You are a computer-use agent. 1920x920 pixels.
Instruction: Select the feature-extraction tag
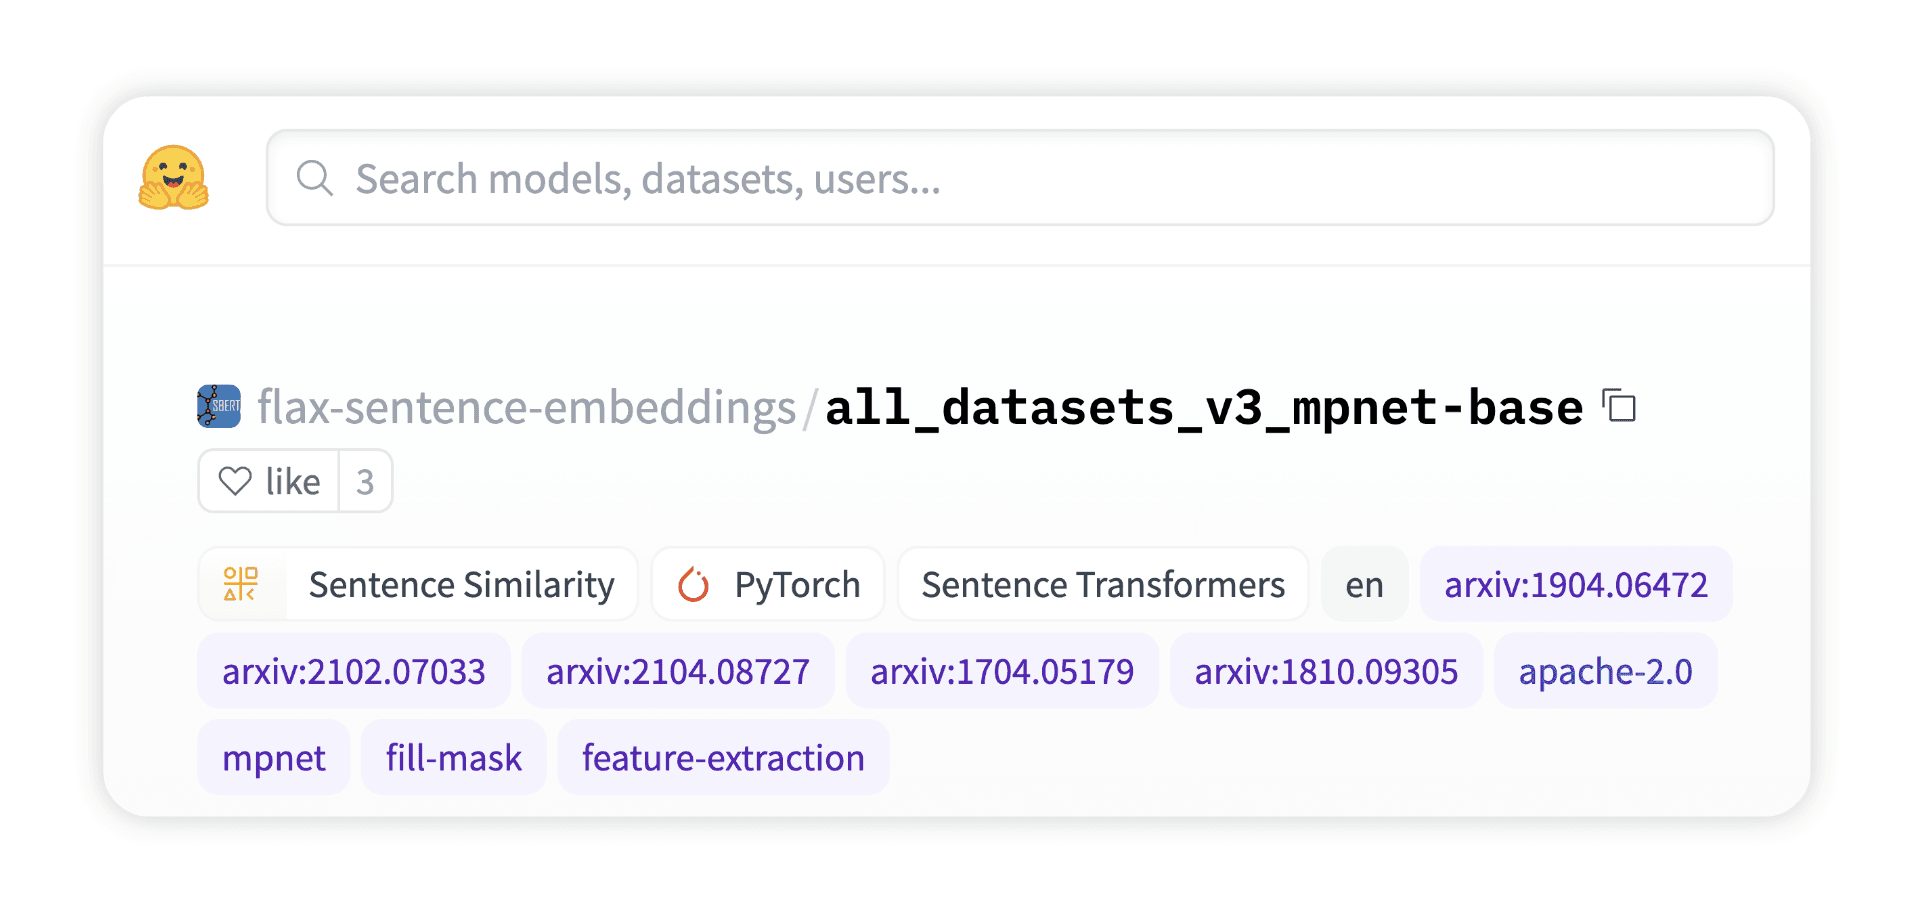[723, 758]
